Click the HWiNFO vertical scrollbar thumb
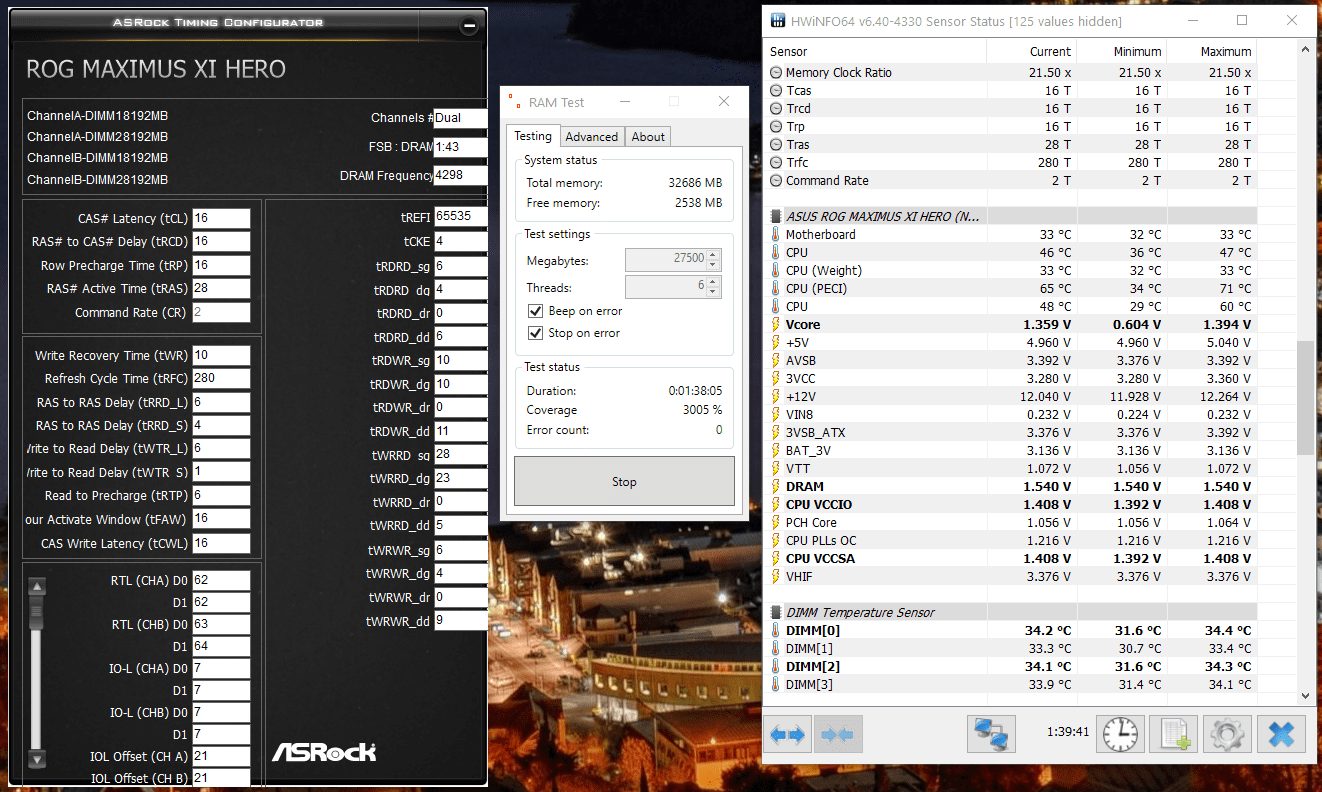Screen dimensions: 1322x792 coord(1306,398)
